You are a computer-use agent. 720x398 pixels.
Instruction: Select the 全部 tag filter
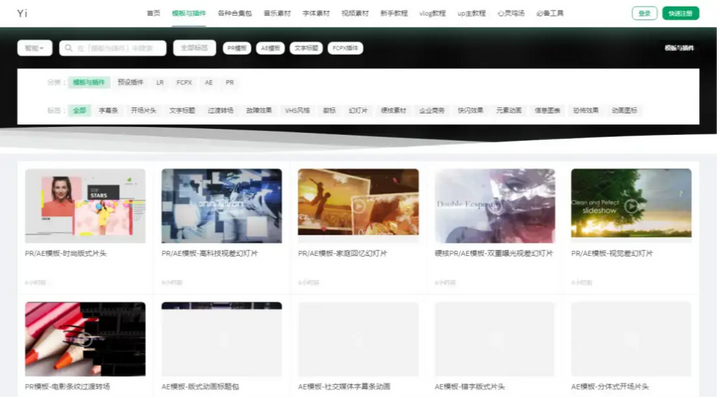pyautogui.click(x=79, y=111)
